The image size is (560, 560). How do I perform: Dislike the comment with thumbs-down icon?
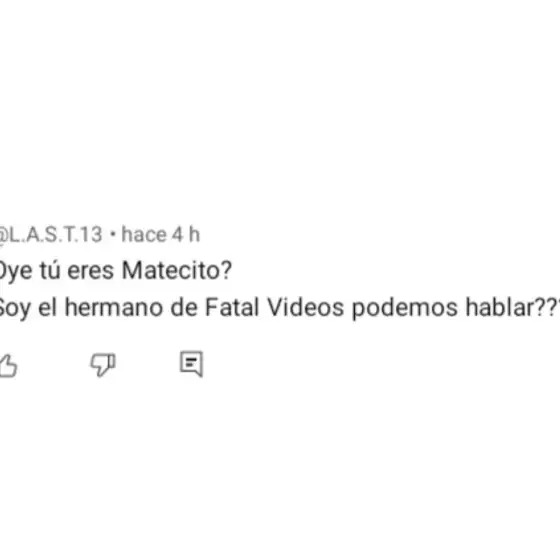(x=103, y=365)
